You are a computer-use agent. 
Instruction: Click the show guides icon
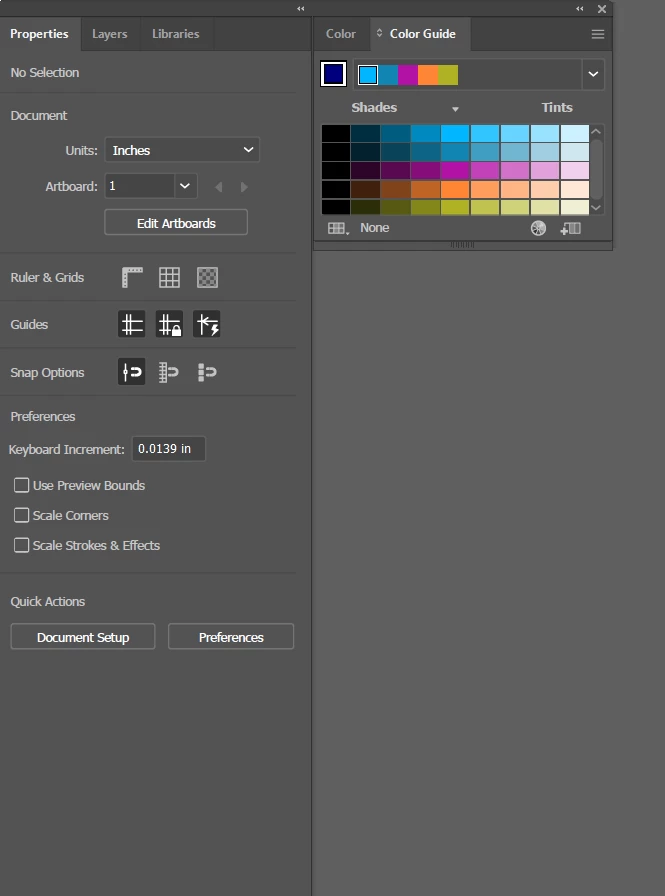click(132, 325)
